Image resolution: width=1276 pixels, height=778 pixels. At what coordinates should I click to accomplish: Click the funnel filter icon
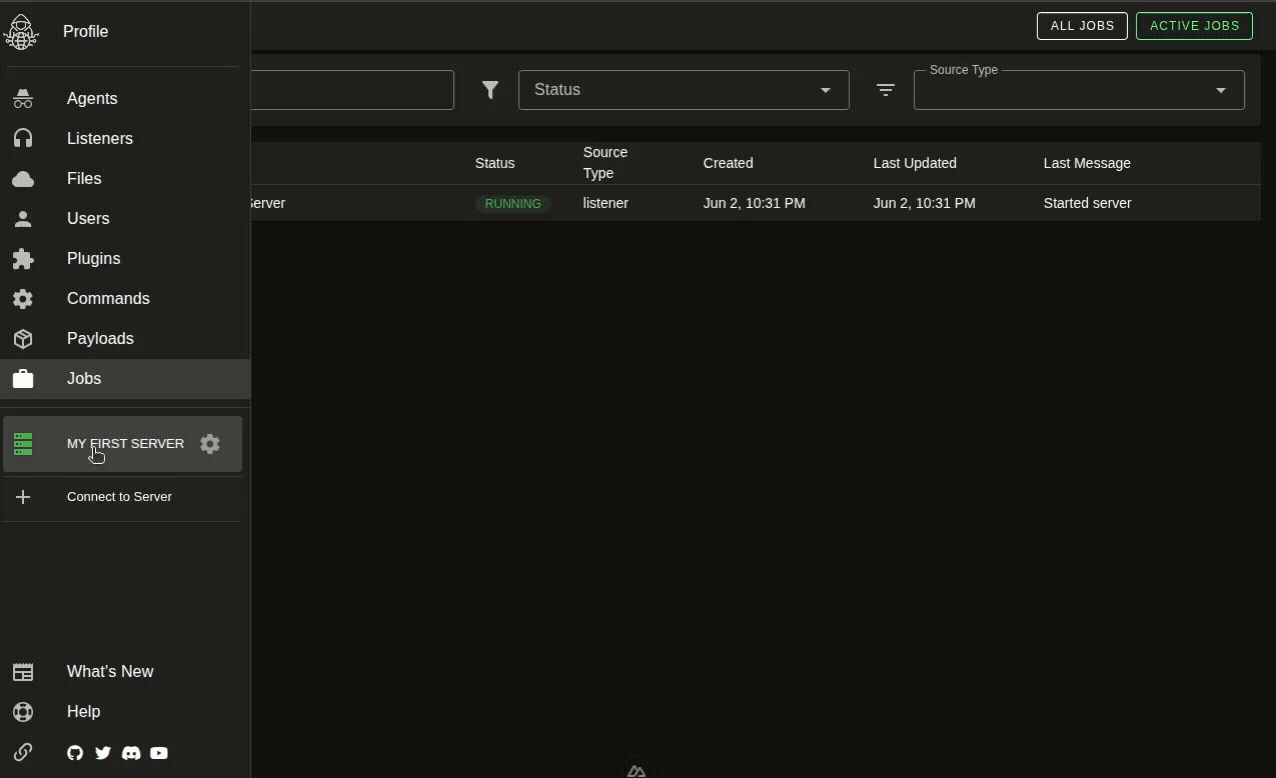[490, 90]
